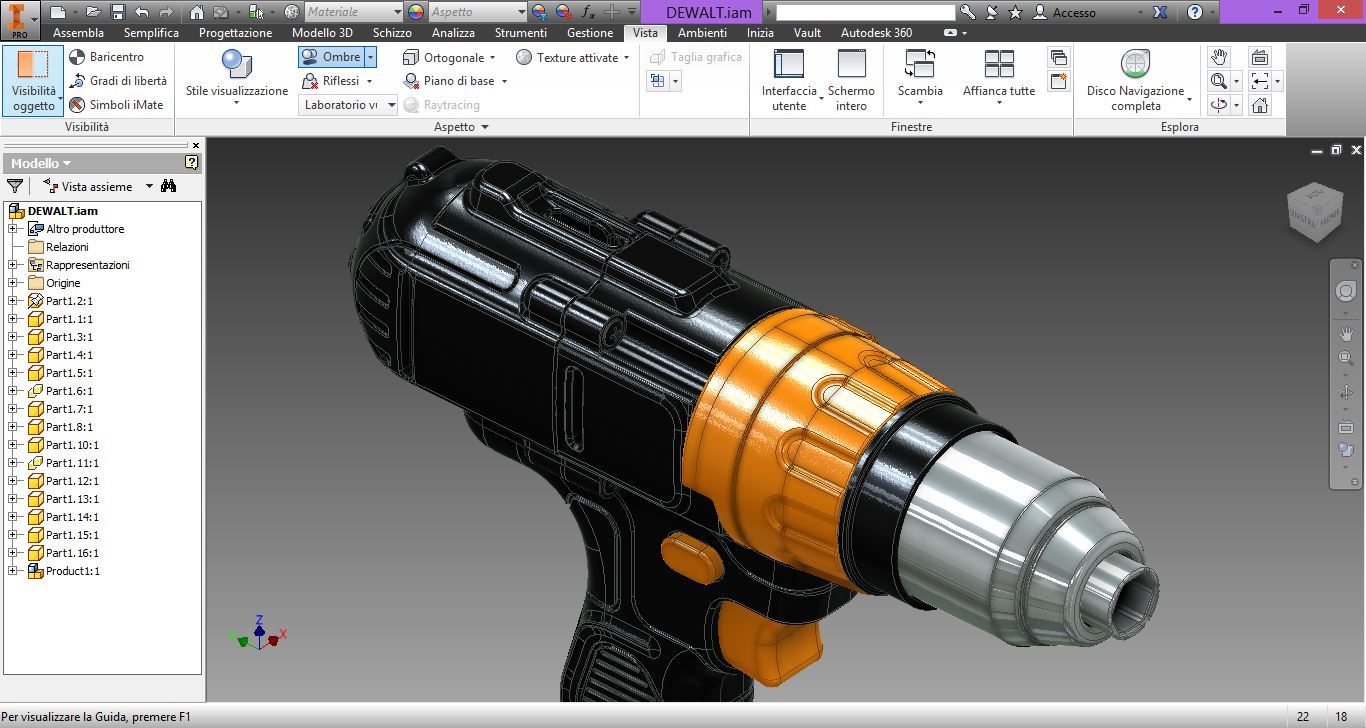The width and height of the screenshot is (1366, 728).
Task: Expand the Rappresentazioni tree node
Action: 13,265
